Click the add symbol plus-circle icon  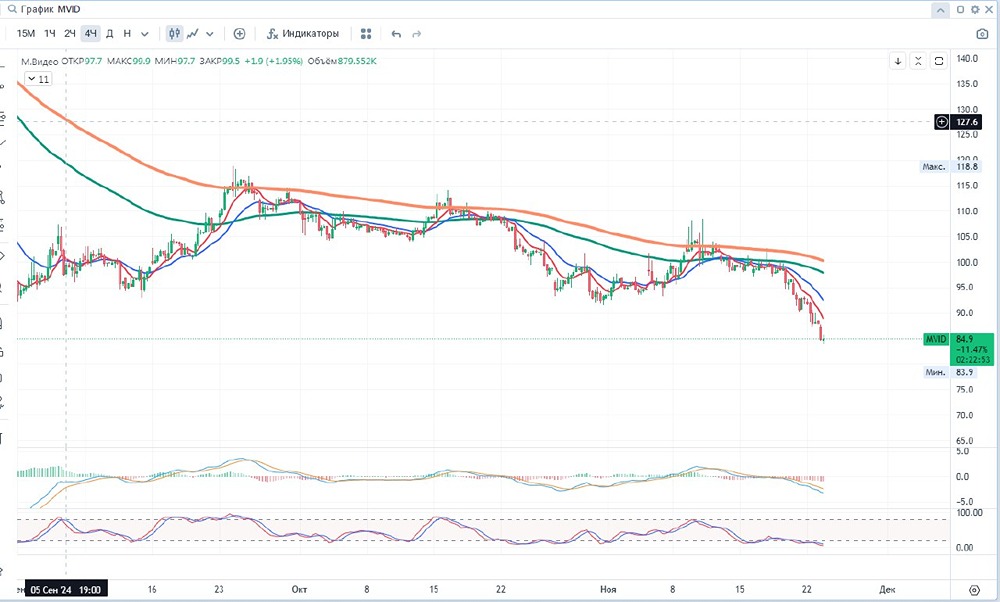[x=240, y=34]
